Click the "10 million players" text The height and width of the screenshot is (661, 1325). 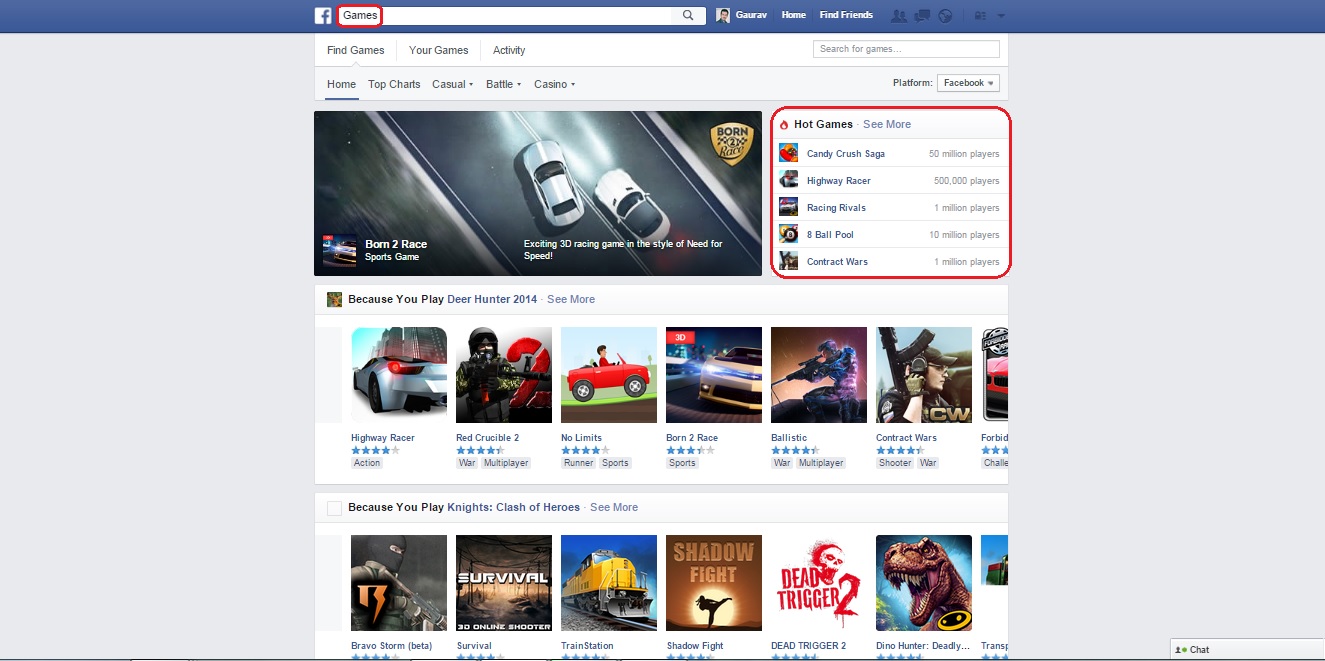pos(964,235)
